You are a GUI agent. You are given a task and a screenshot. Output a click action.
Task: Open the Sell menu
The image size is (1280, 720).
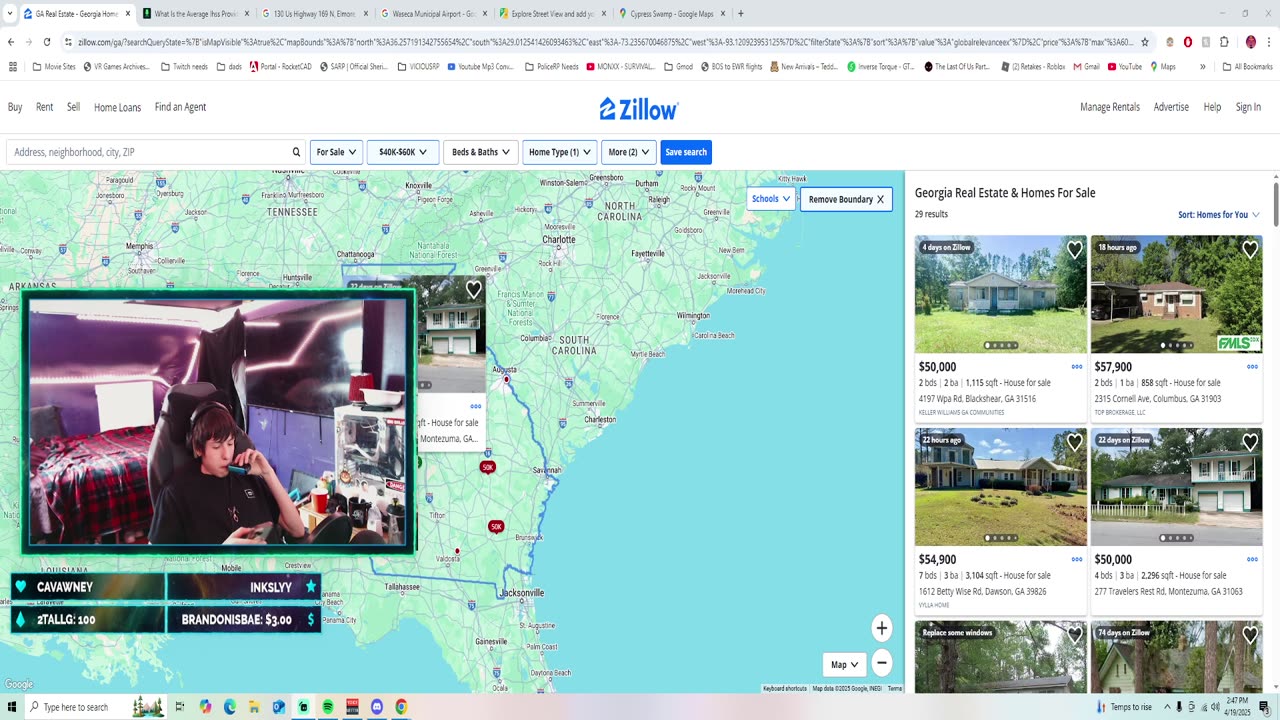(x=74, y=107)
